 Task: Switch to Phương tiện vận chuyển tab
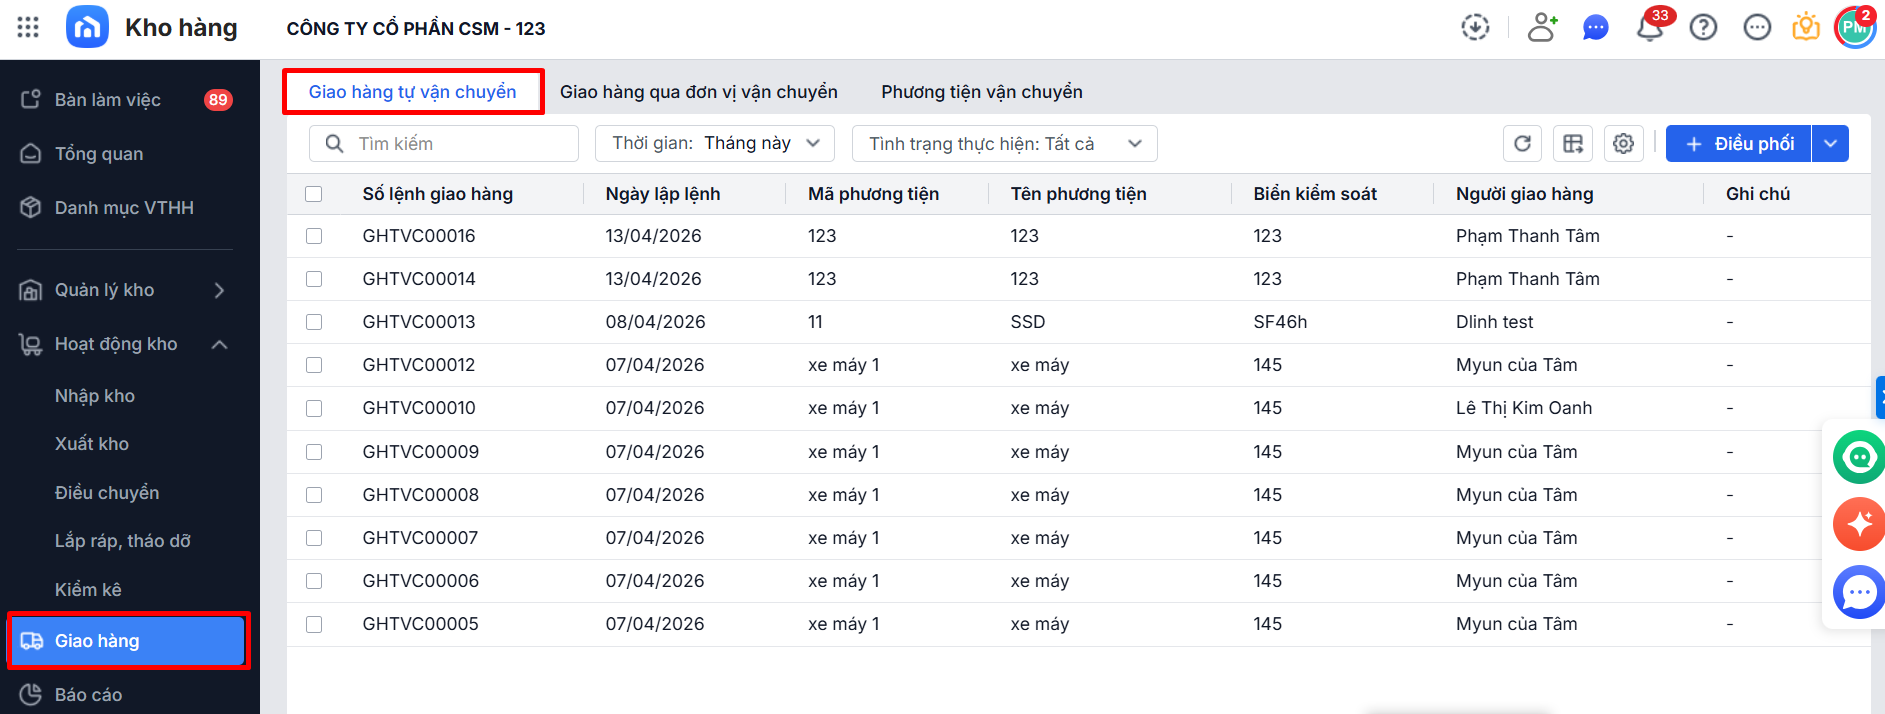coord(981,92)
